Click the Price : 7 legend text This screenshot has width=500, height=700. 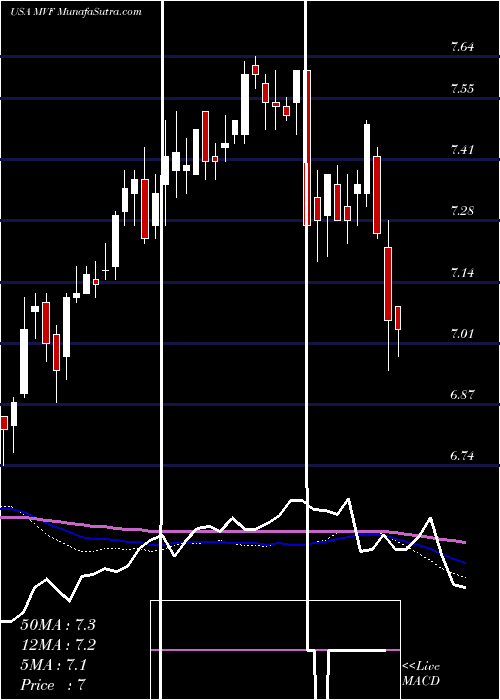click(53, 685)
